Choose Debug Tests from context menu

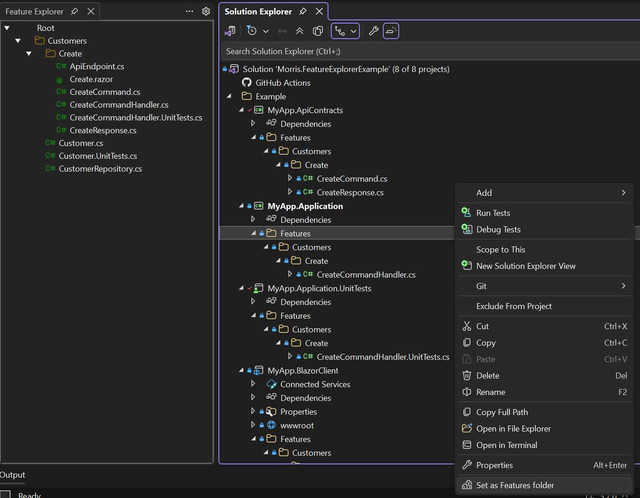(544, 230)
